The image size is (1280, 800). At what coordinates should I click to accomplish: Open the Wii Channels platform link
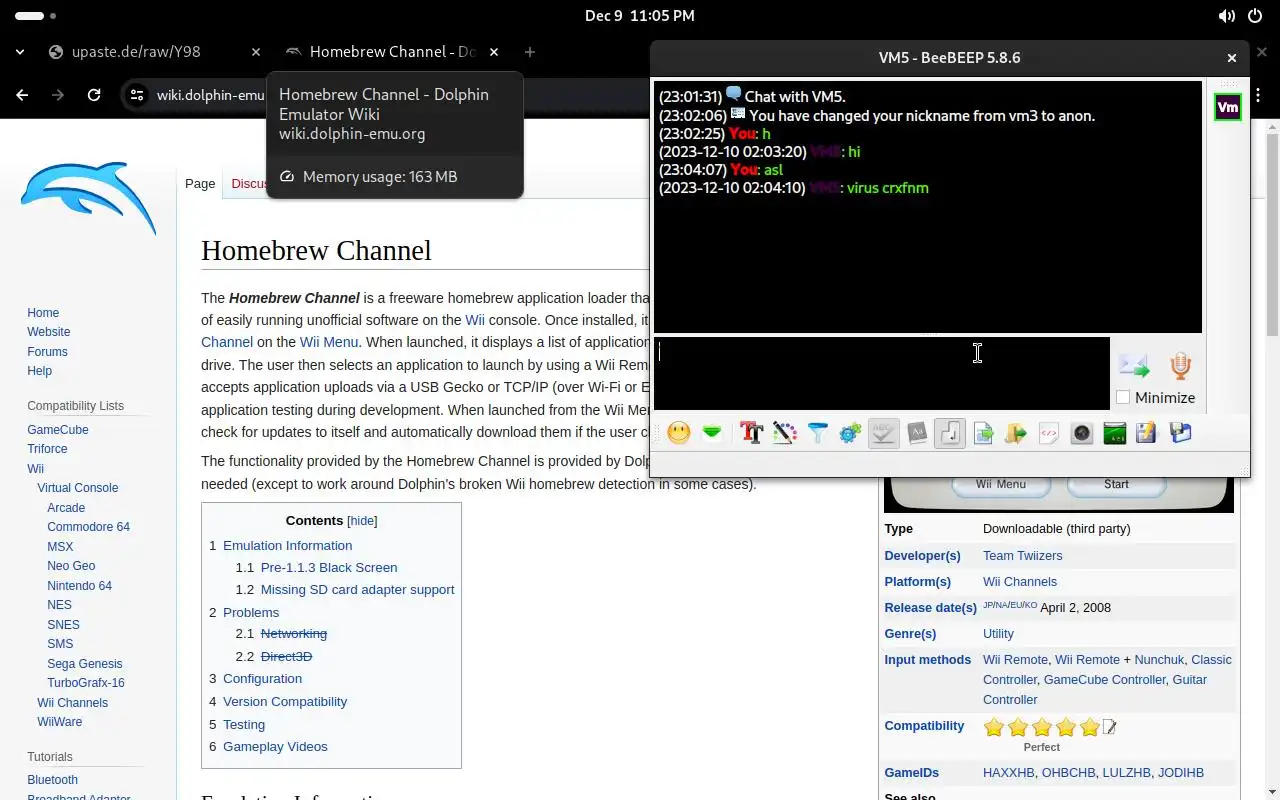click(1020, 581)
